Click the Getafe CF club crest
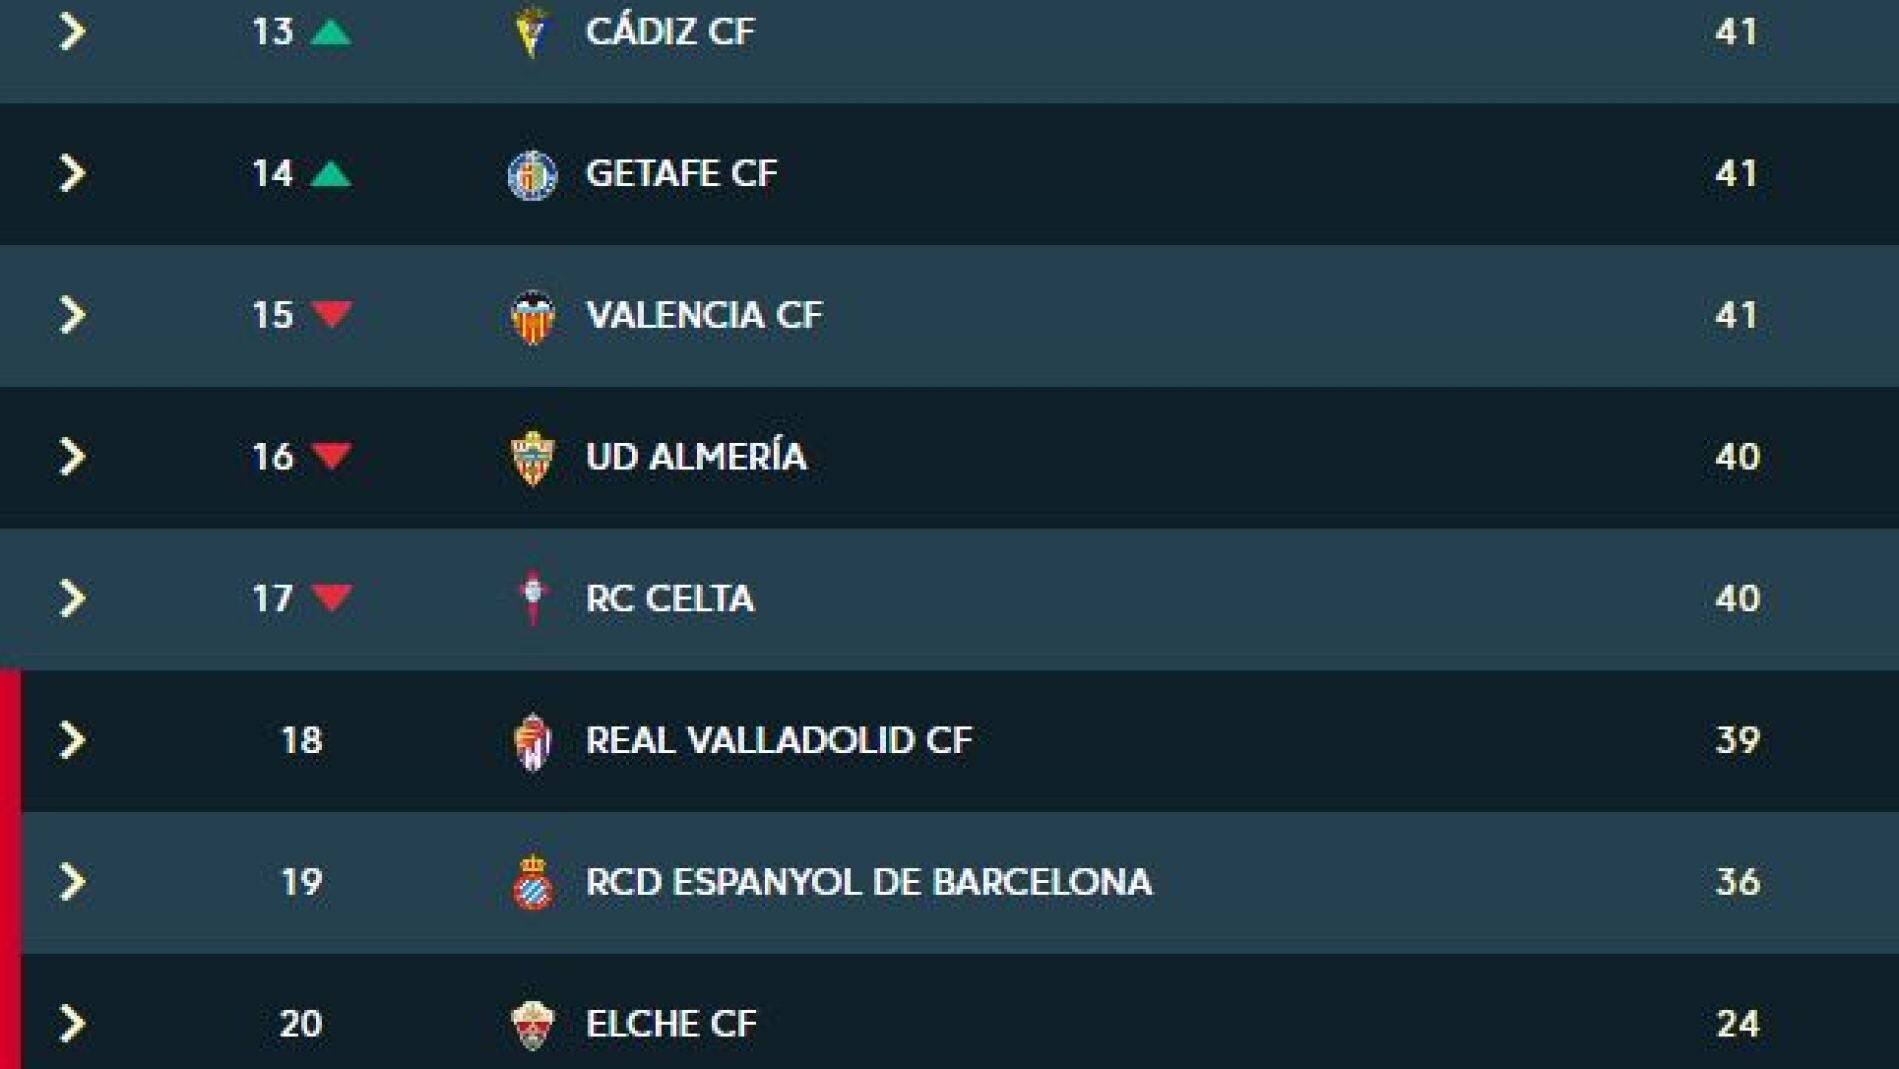 click(x=532, y=174)
